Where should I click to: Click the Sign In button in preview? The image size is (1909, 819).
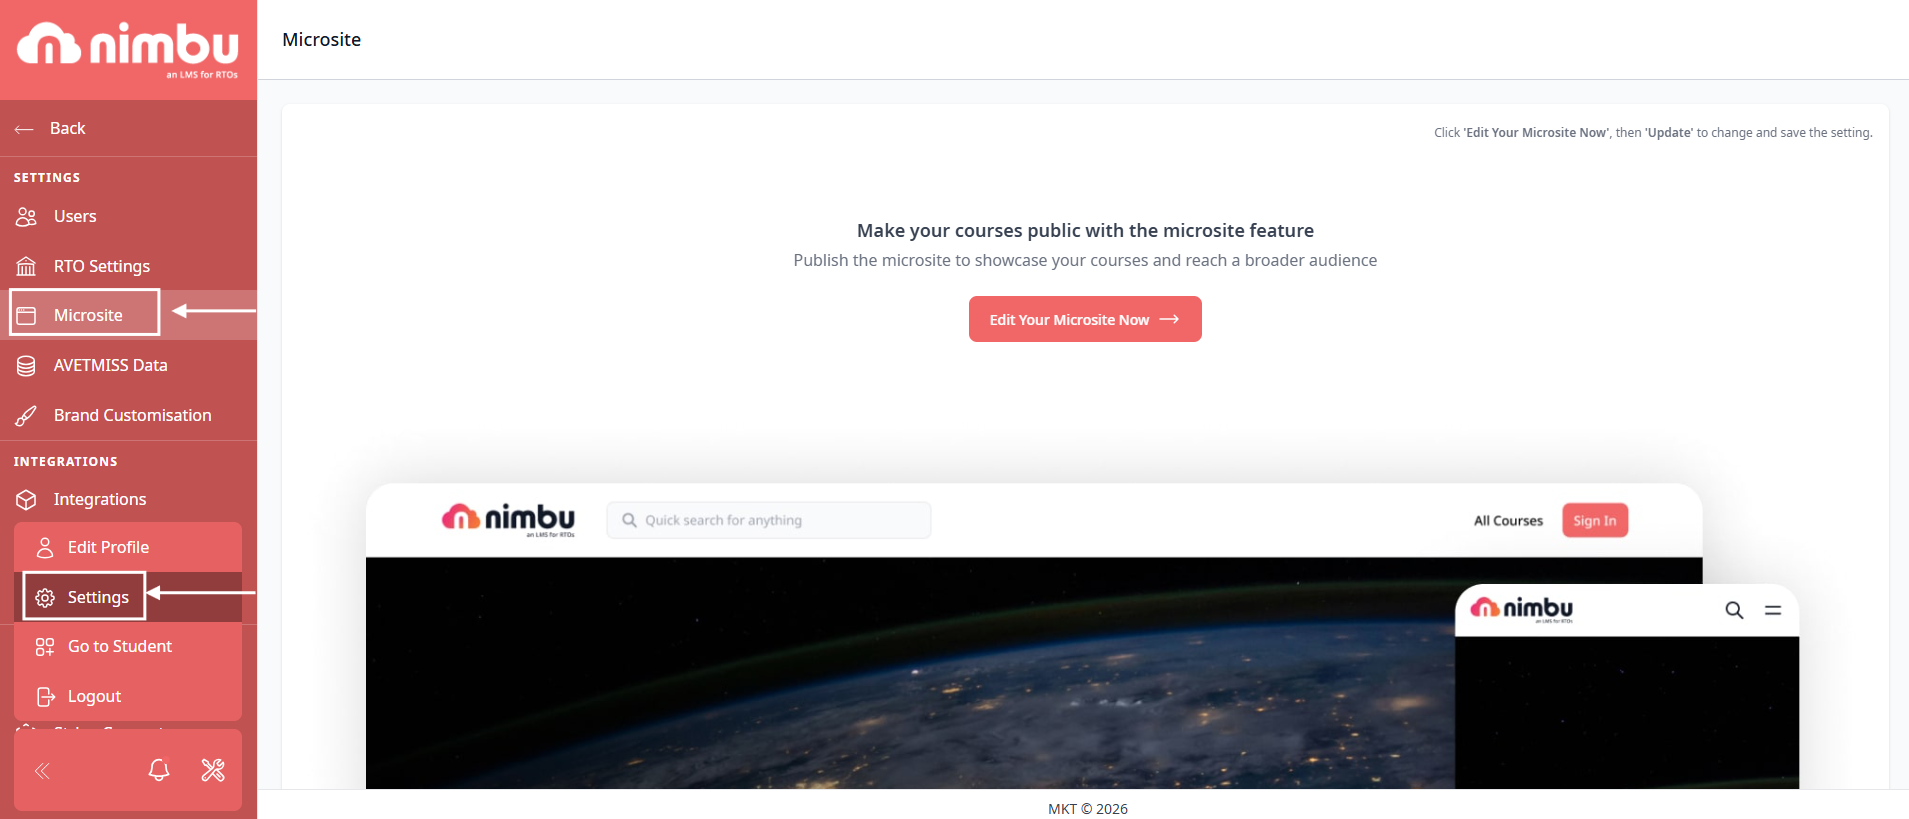pyautogui.click(x=1595, y=520)
